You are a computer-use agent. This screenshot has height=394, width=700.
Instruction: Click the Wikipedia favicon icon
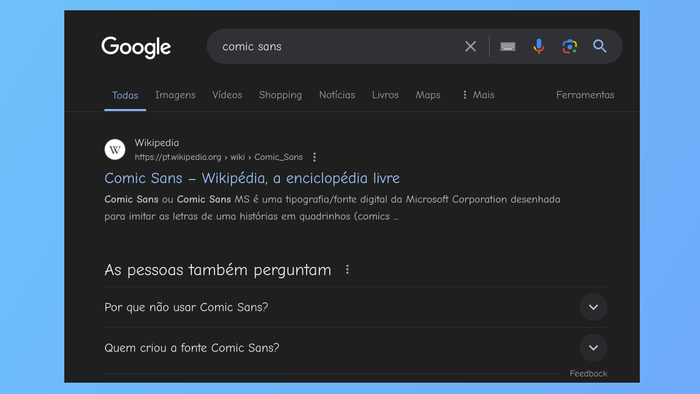tap(115, 149)
